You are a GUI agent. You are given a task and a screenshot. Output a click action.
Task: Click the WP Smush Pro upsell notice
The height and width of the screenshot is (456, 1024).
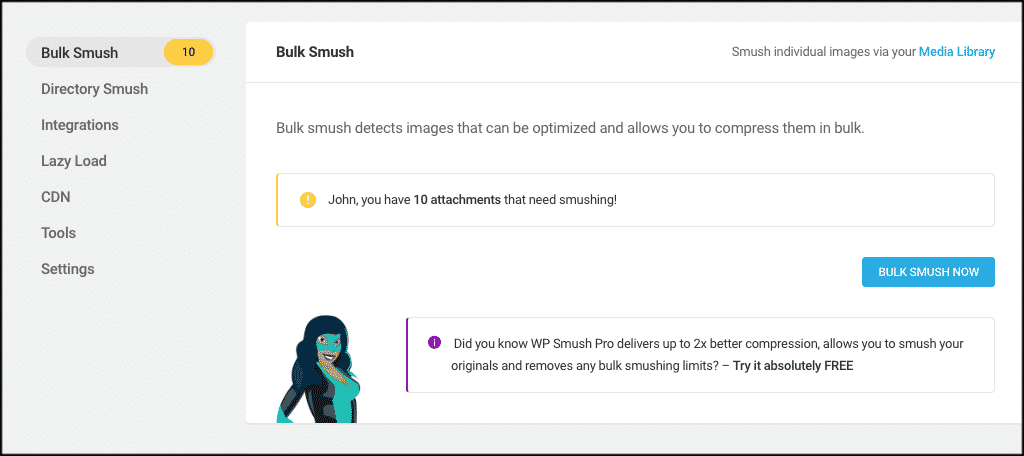point(701,355)
